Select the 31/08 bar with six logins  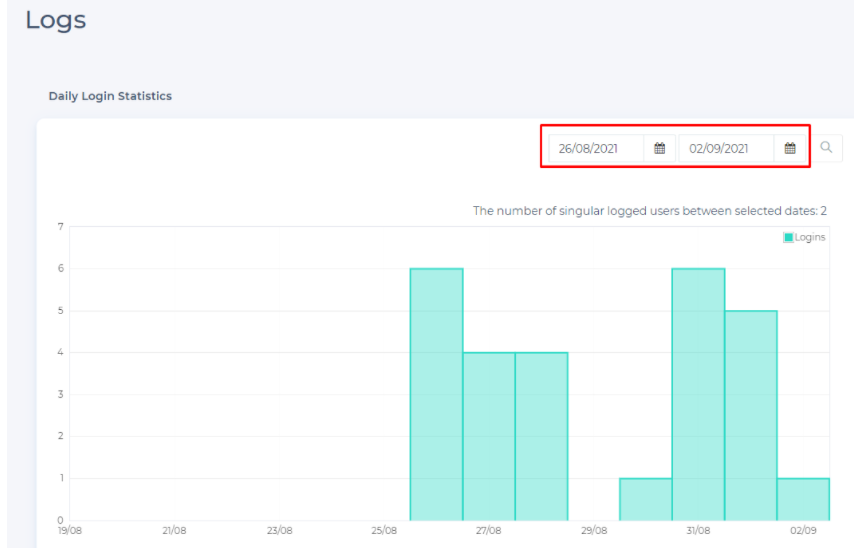pyautogui.click(x=698, y=394)
